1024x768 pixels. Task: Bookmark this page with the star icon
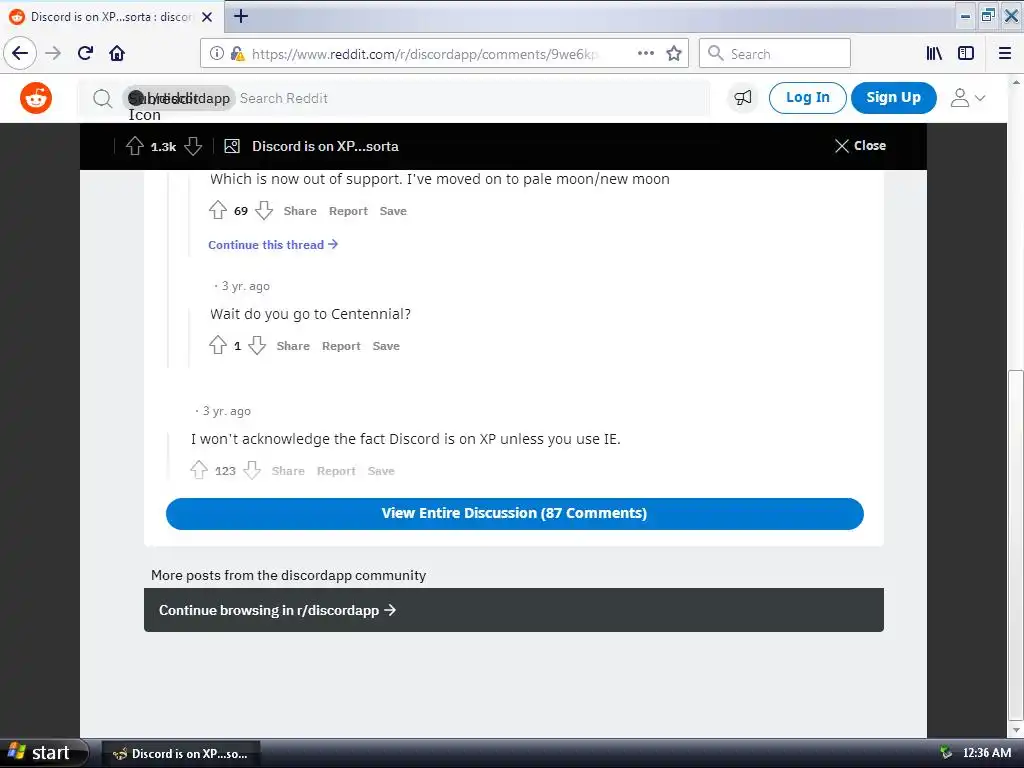pos(674,54)
